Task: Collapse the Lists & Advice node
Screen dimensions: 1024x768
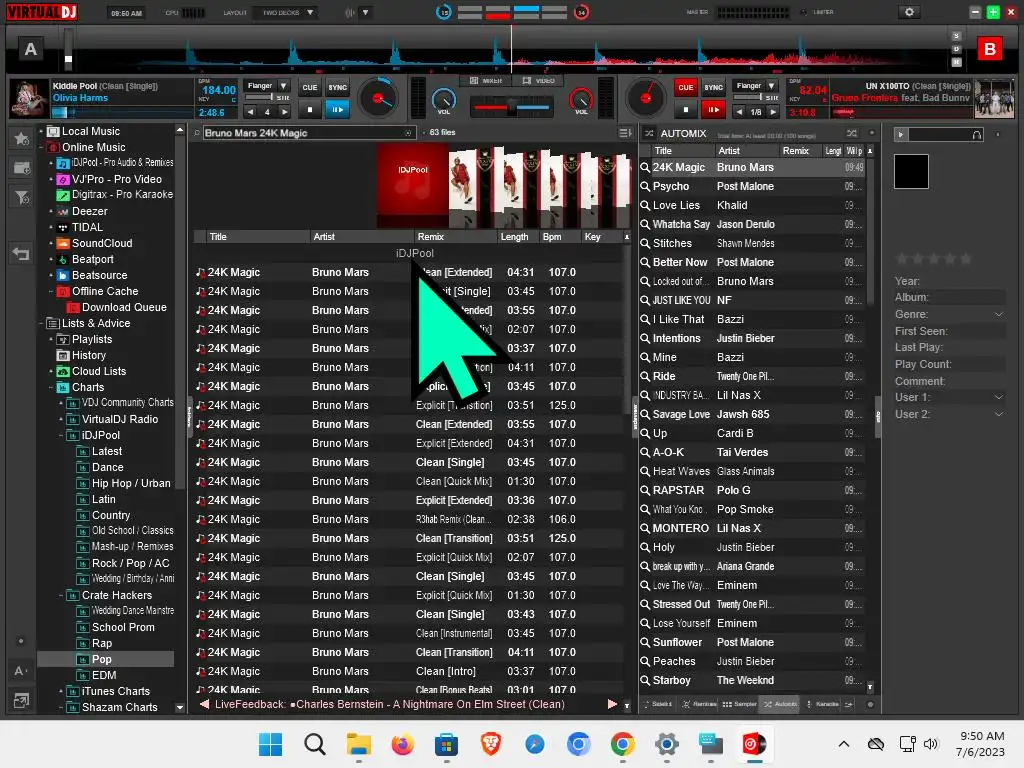Action: pyautogui.click(x=41, y=323)
